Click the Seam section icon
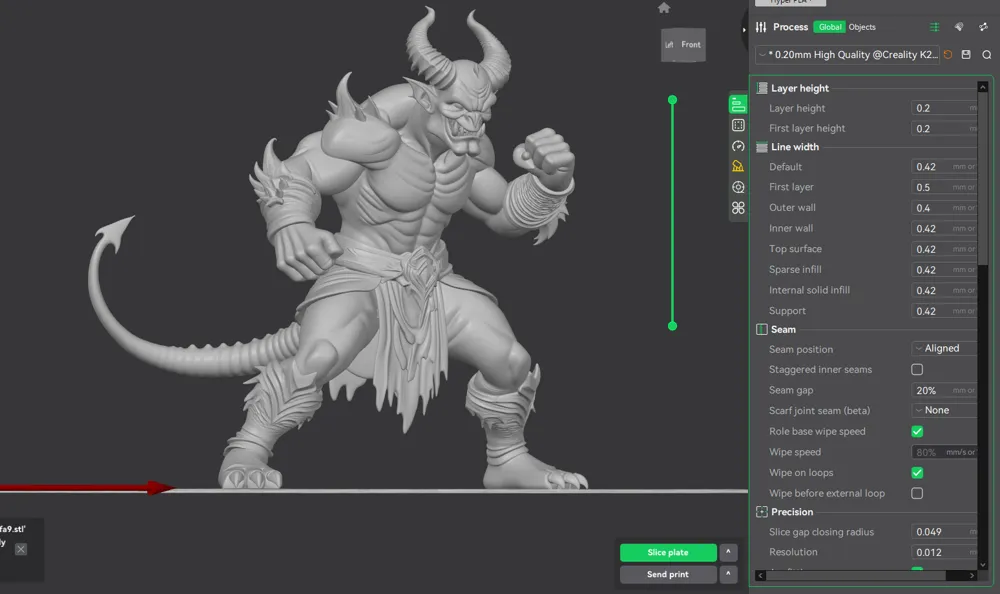The height and width of the screenshot is (594, 1000). 761,329
